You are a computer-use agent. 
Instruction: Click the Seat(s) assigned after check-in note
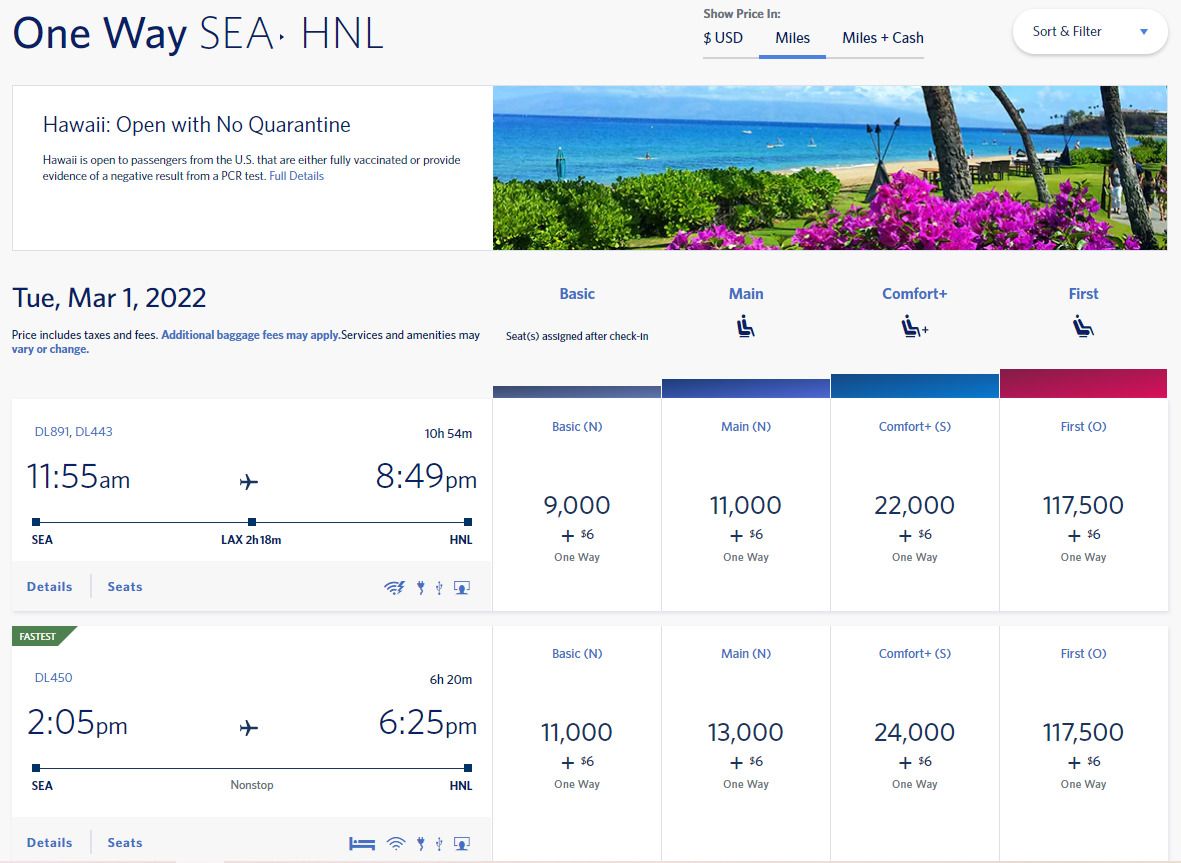coord(577,336)
